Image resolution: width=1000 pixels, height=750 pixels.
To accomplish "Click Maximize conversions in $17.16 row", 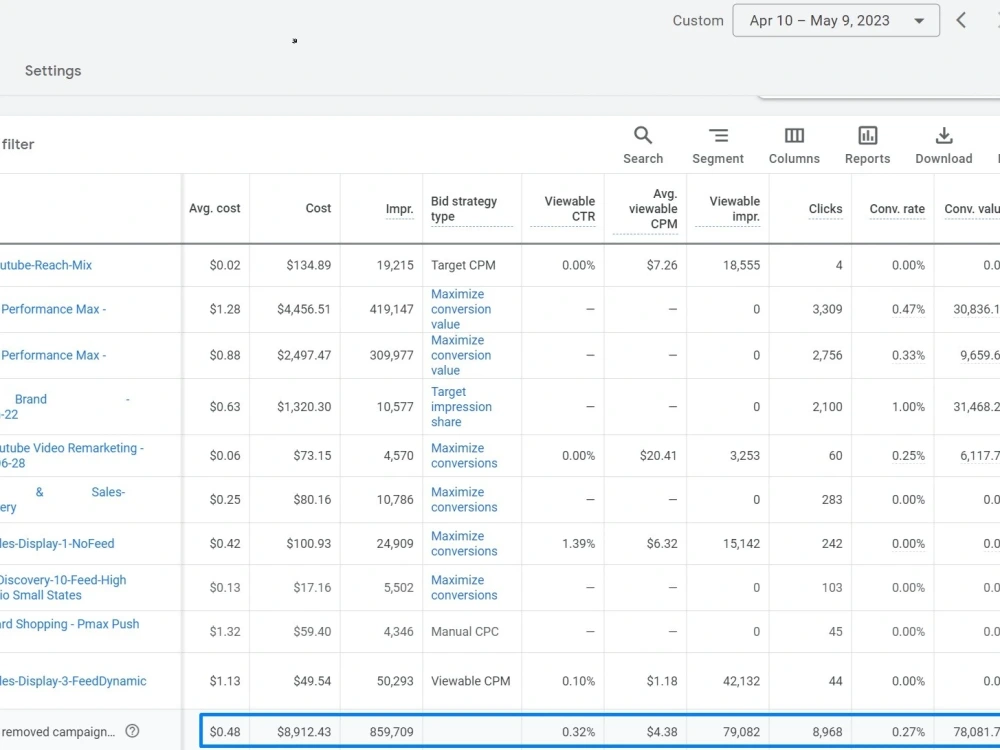I will [x=464, y=587].
